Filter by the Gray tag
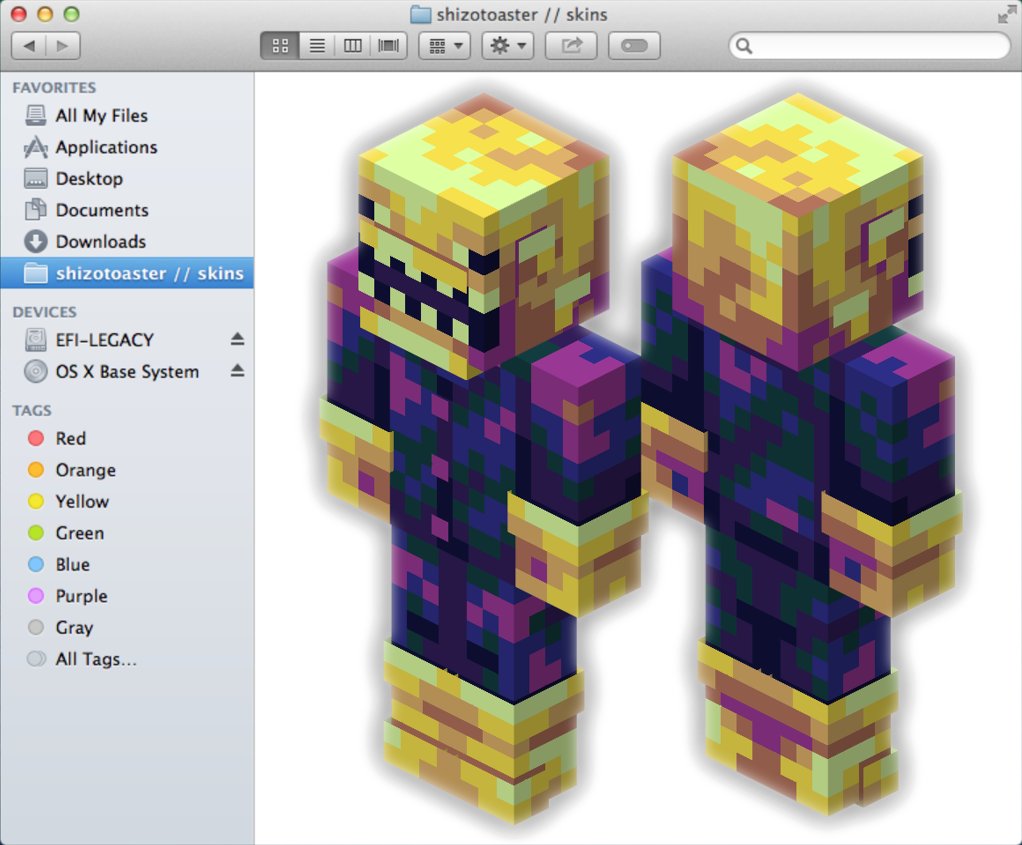Viewport: 1022px width, 845px height. 127,627
